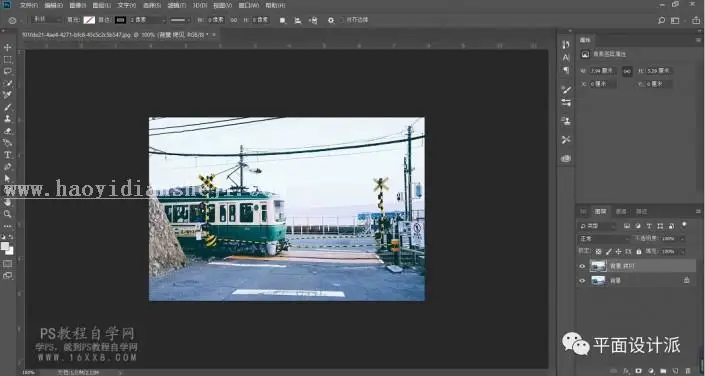Viewport: 705px width, 376px height.
Task: Click the lock icon on the 背景 layer
Action: click(x=687, y=280)
